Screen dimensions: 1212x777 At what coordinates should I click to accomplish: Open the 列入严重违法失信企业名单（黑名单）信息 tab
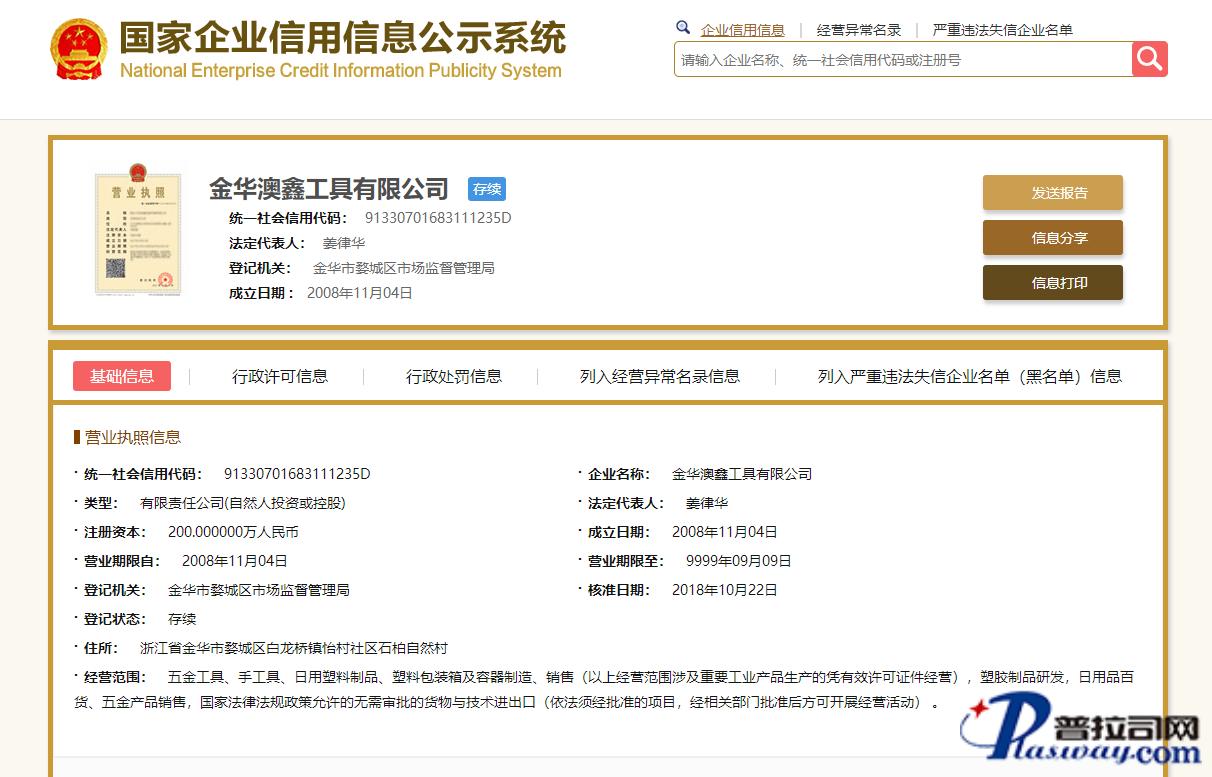969,376
